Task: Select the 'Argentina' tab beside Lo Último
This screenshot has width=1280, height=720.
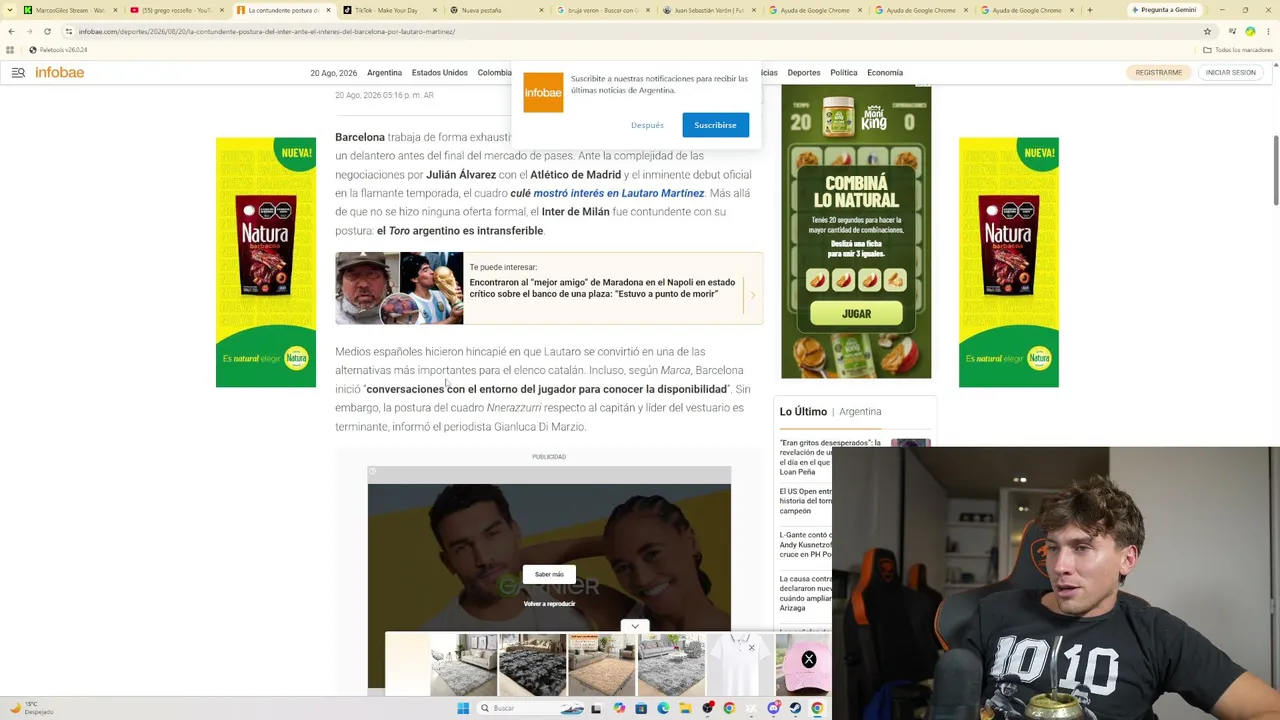Action: pos(860,412)
